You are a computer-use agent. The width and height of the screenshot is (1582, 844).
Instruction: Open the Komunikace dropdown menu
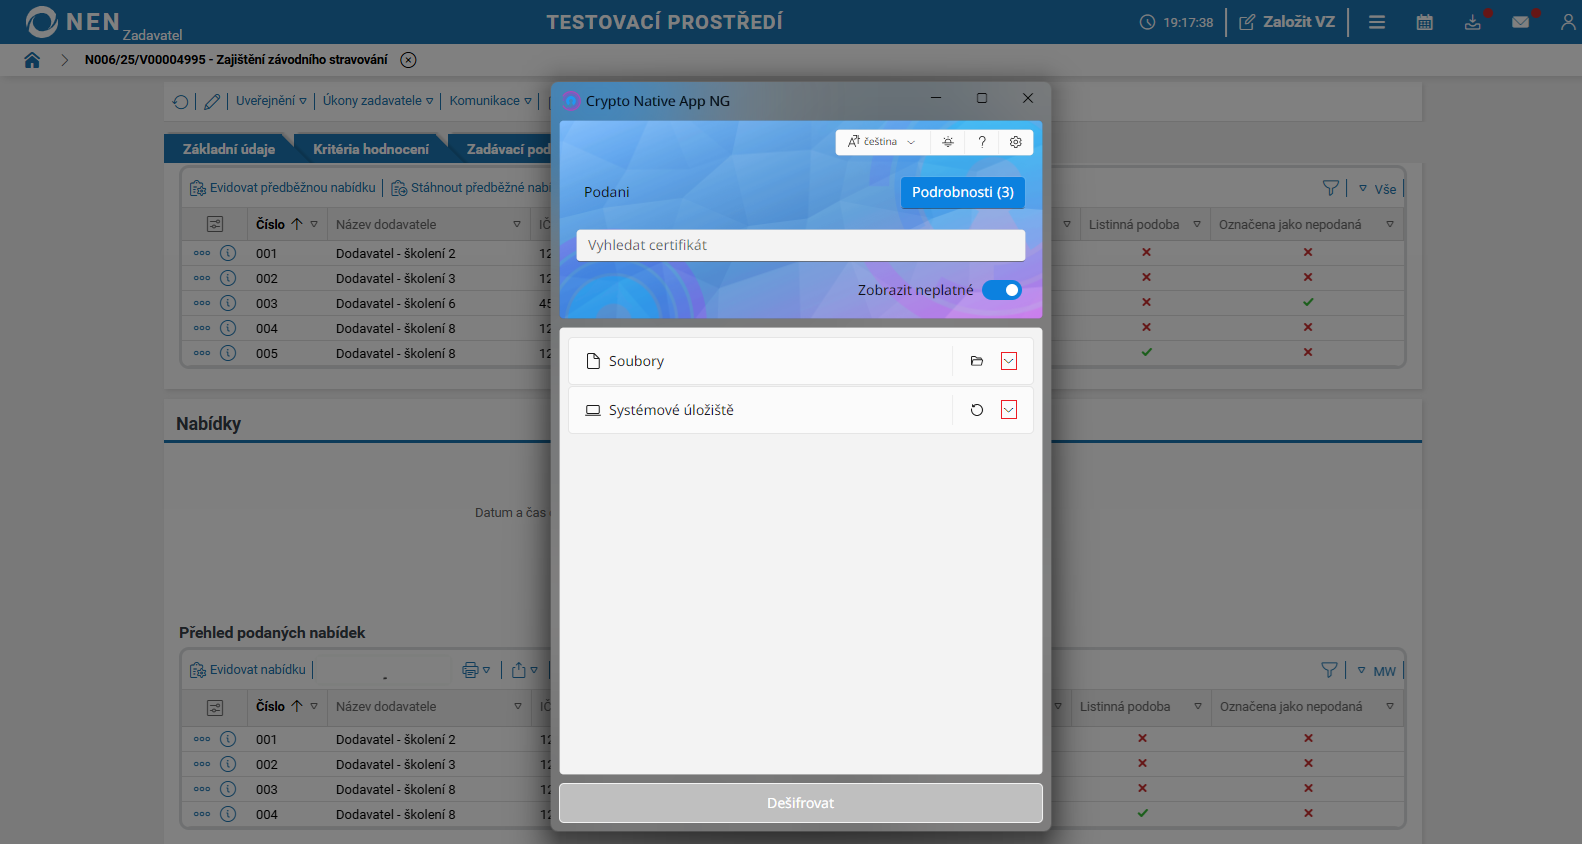[491, 101]
